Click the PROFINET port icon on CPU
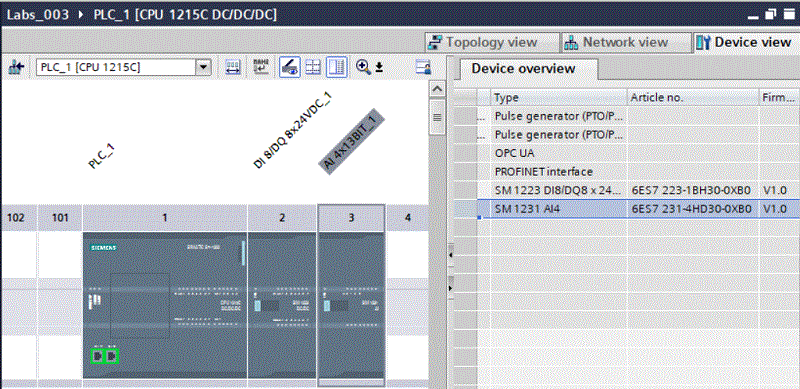800x389 pixels. pyautogui.click(x=105, y=356)
